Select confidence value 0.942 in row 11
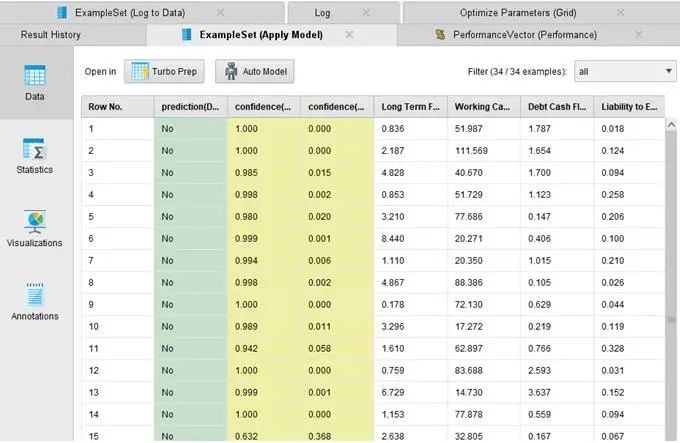 (x=246, y=349)
